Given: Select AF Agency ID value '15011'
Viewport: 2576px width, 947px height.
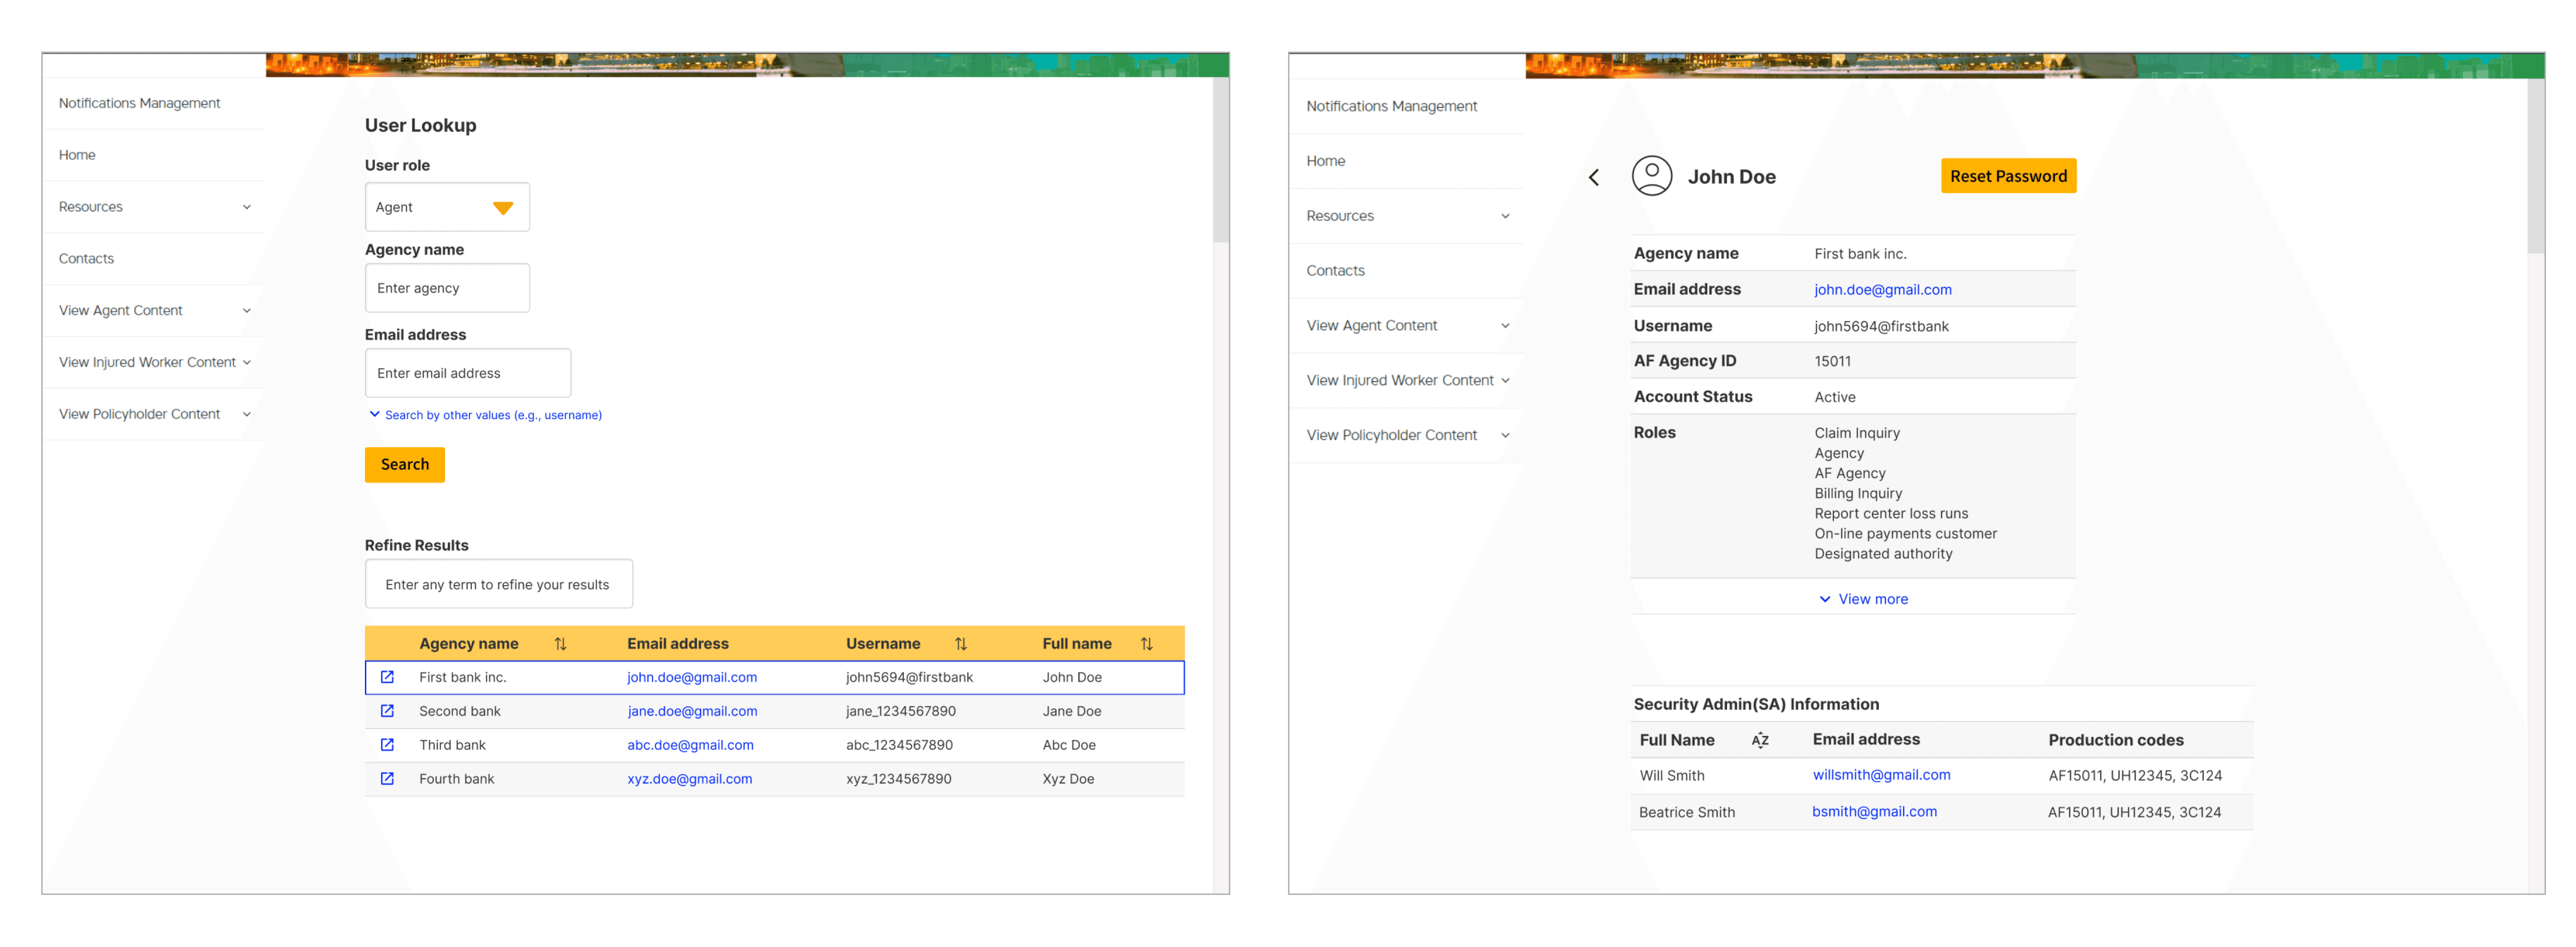Looking at the screenshot, I should point(1832,362).
